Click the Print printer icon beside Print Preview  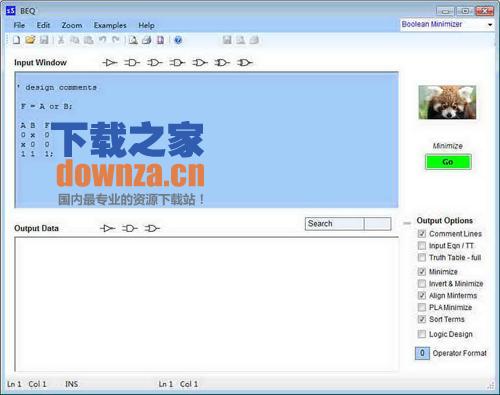147,40
